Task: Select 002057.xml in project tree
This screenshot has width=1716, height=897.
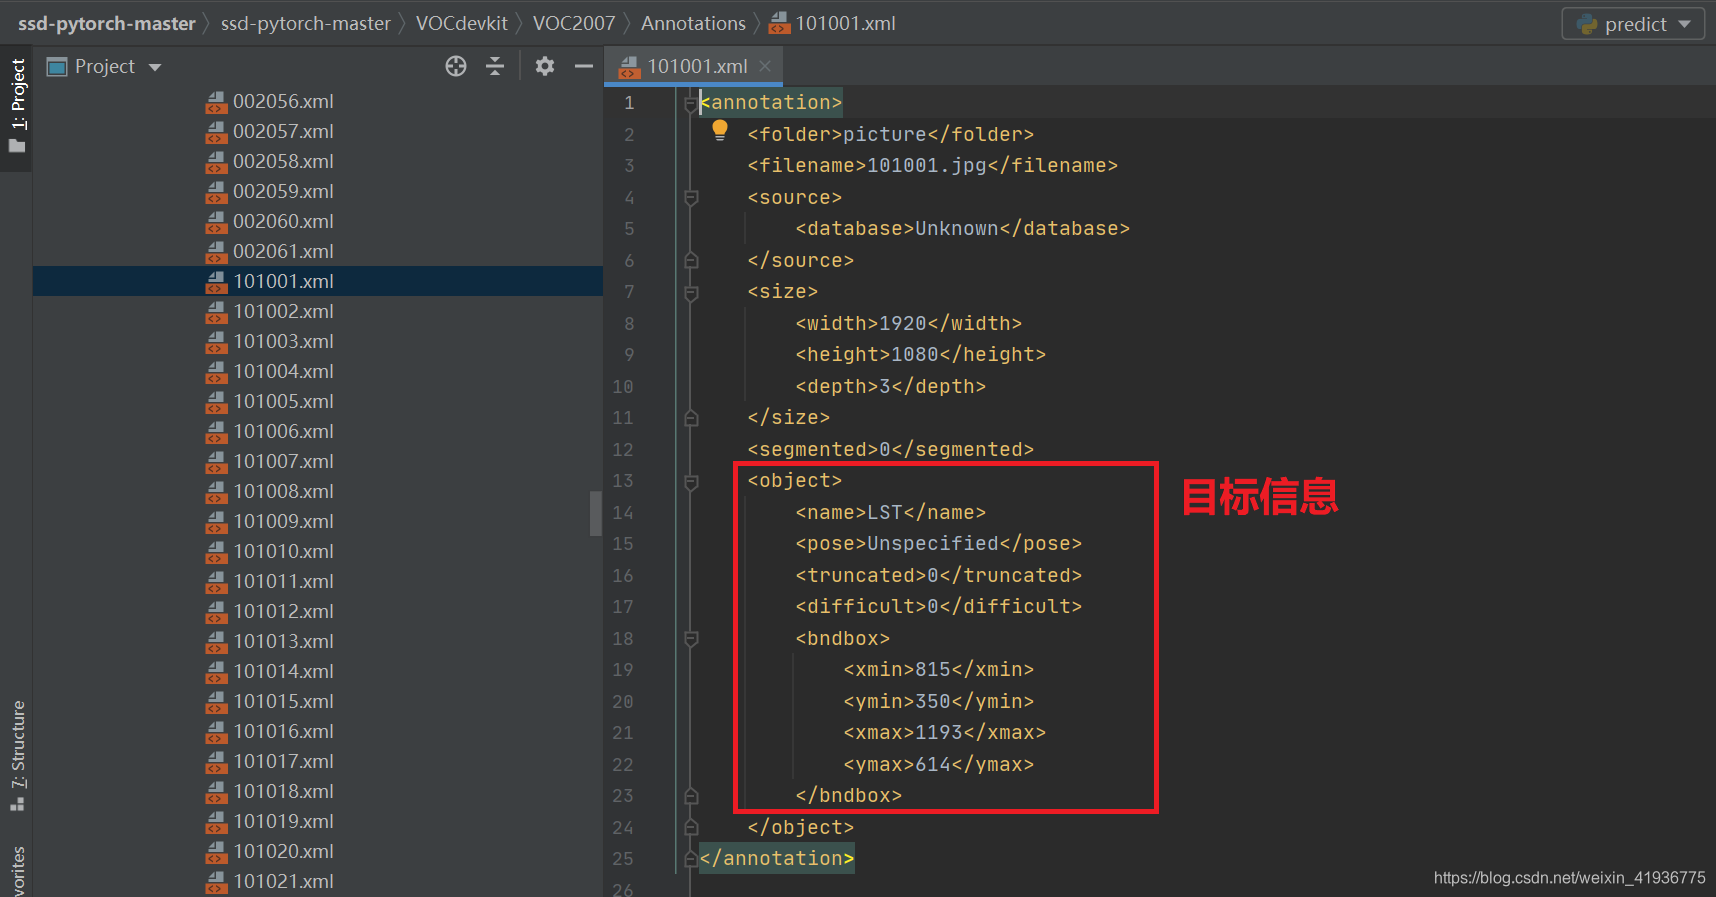Action: pos(283,131)
